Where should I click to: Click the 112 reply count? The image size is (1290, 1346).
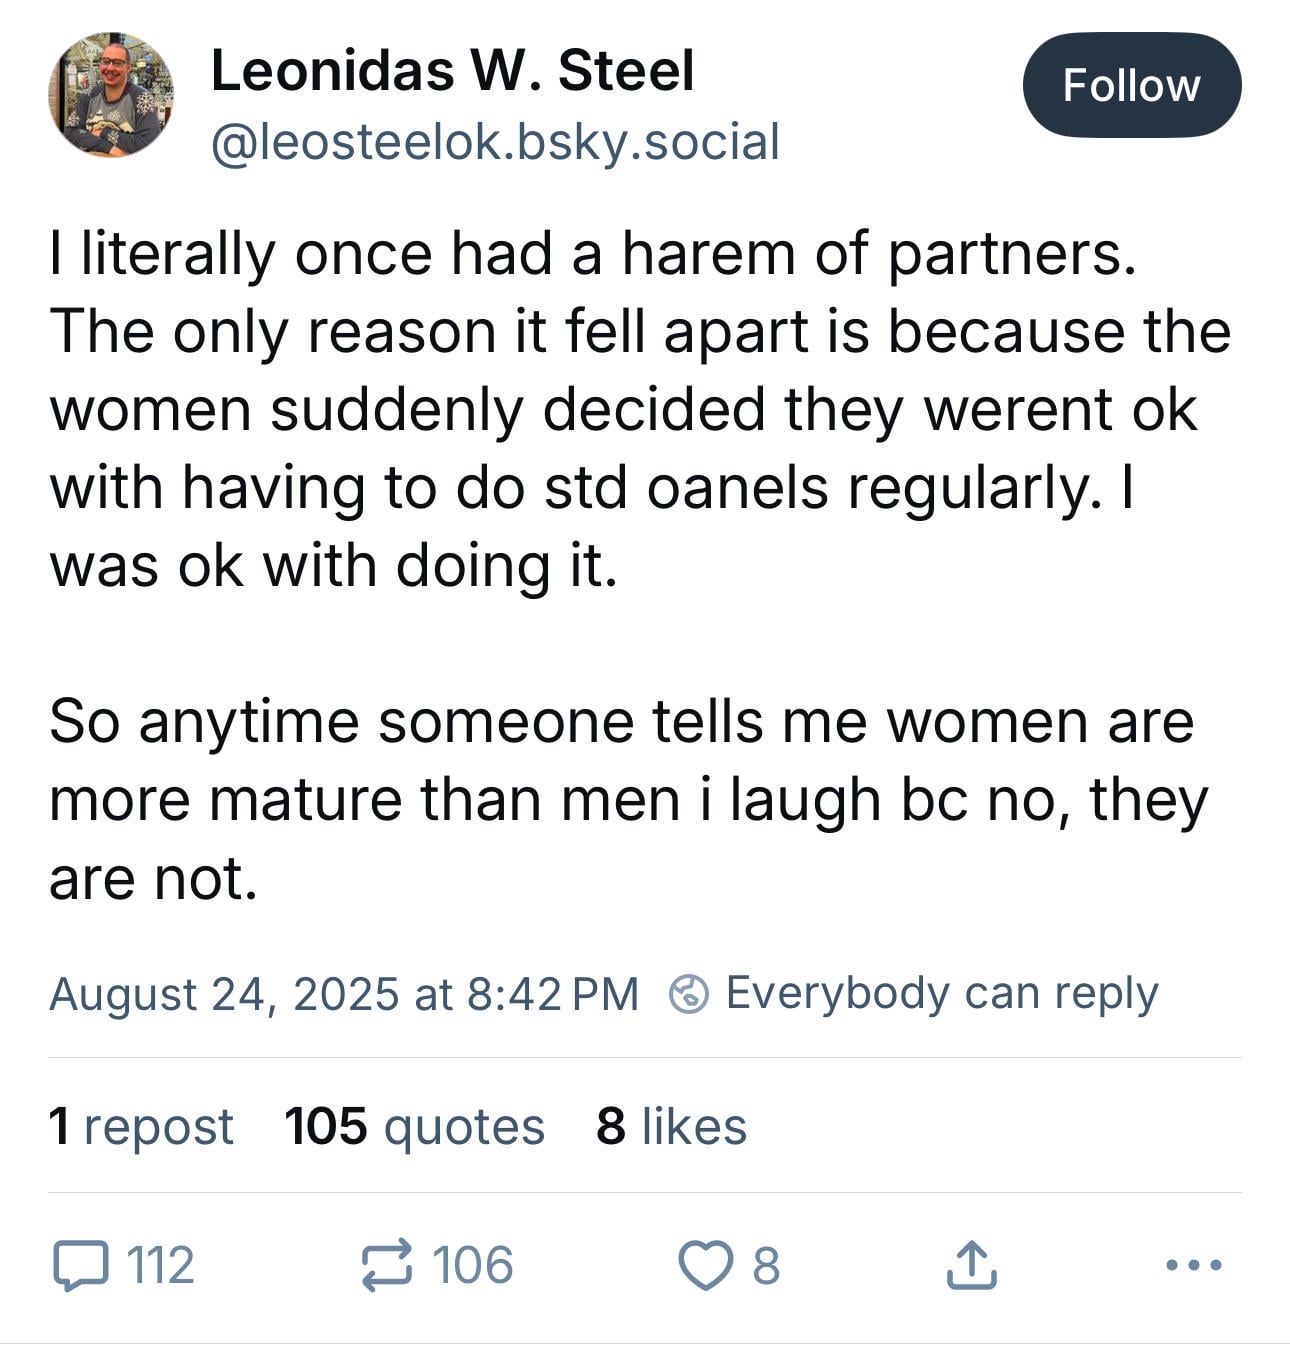(x=161, y=1265)
